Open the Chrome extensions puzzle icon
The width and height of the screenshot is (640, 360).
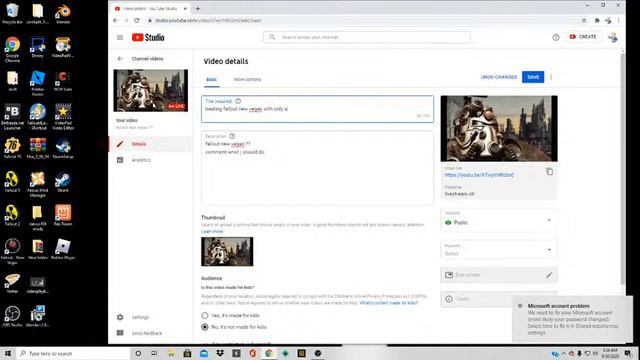click(597, 20)
